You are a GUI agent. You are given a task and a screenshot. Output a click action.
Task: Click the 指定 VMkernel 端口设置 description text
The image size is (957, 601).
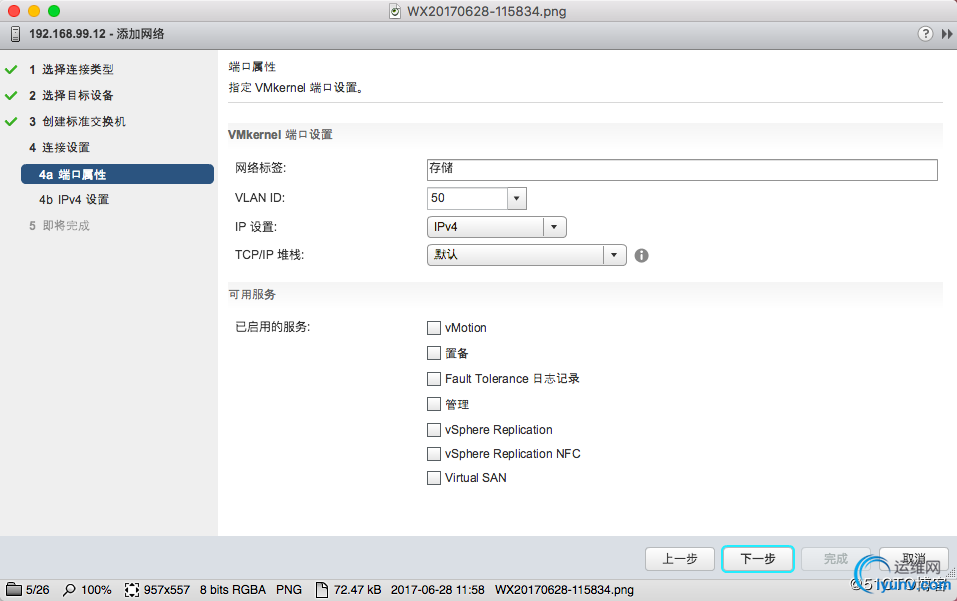[296, 88]
